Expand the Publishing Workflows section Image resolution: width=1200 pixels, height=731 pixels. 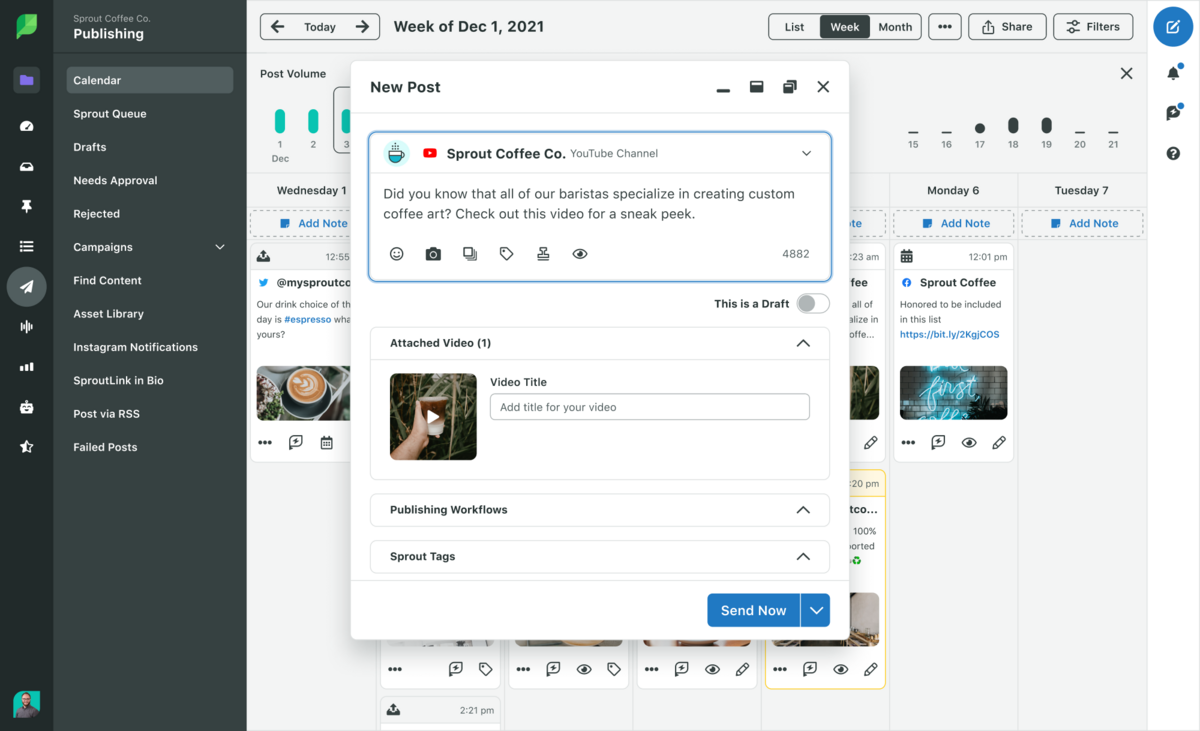click(803, 510)
